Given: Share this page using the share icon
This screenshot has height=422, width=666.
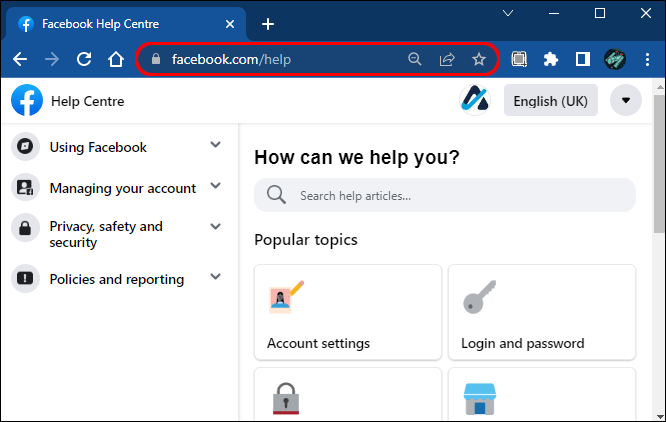Looking at the screenshot, I should 447,59.
